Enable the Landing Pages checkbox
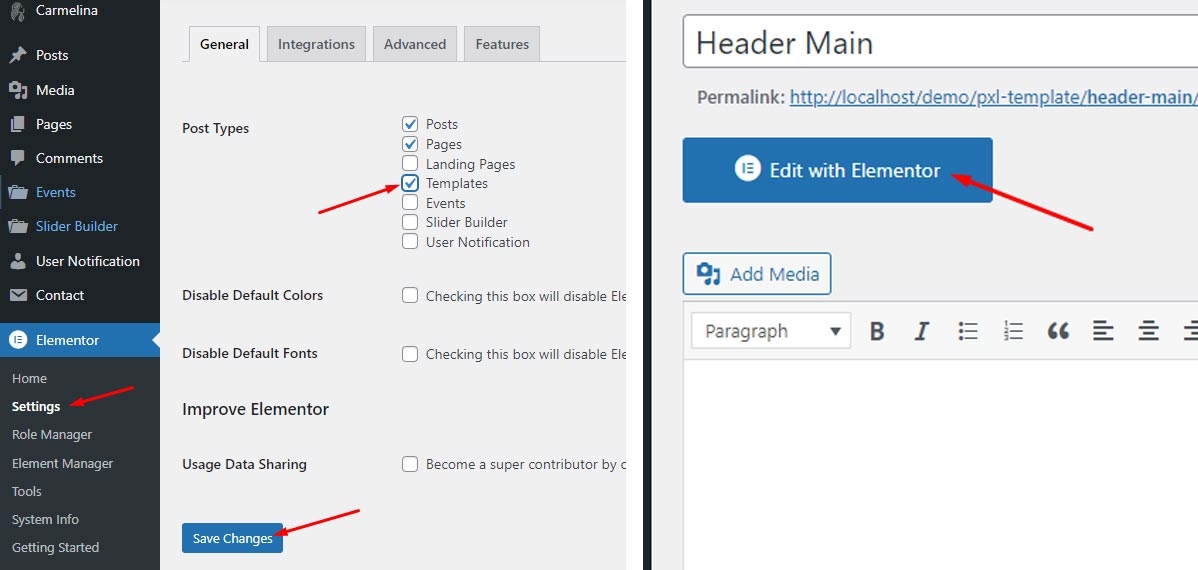Image resolution: width=1198 pixels, height=570 pixels. click(410, 164)
